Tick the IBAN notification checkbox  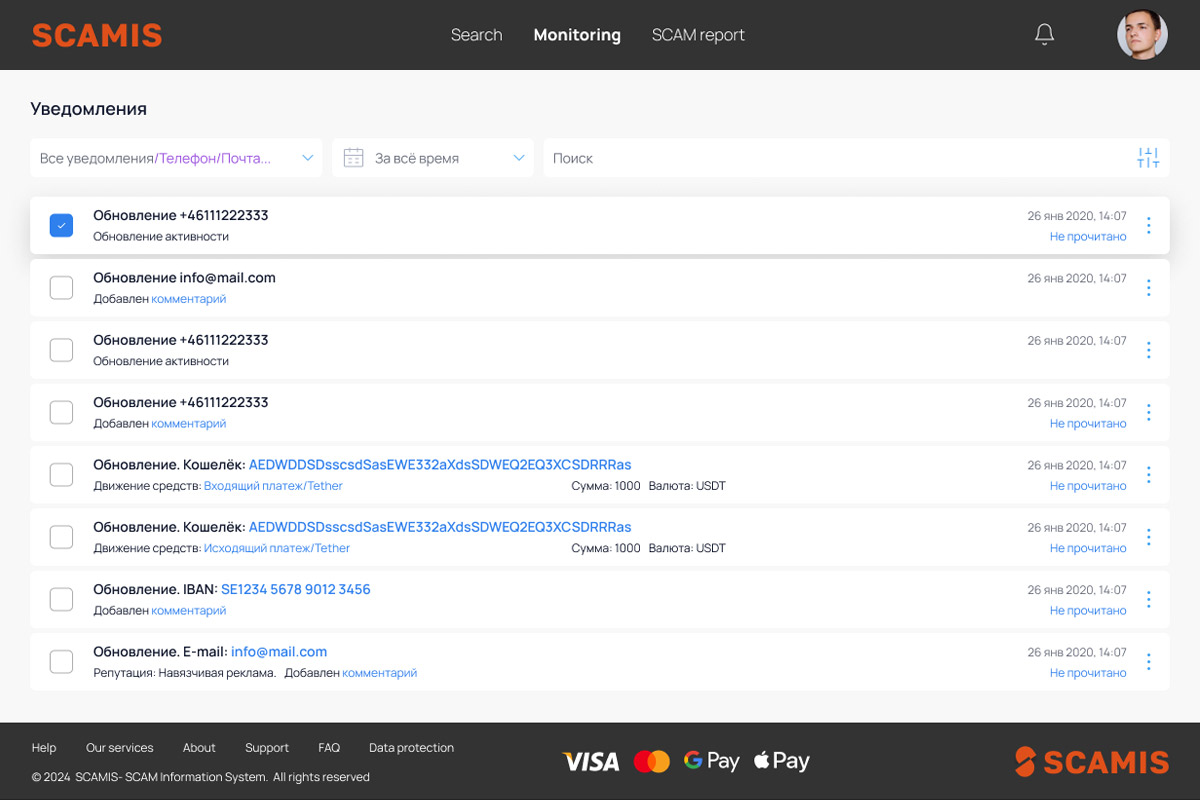click(61, 600)
